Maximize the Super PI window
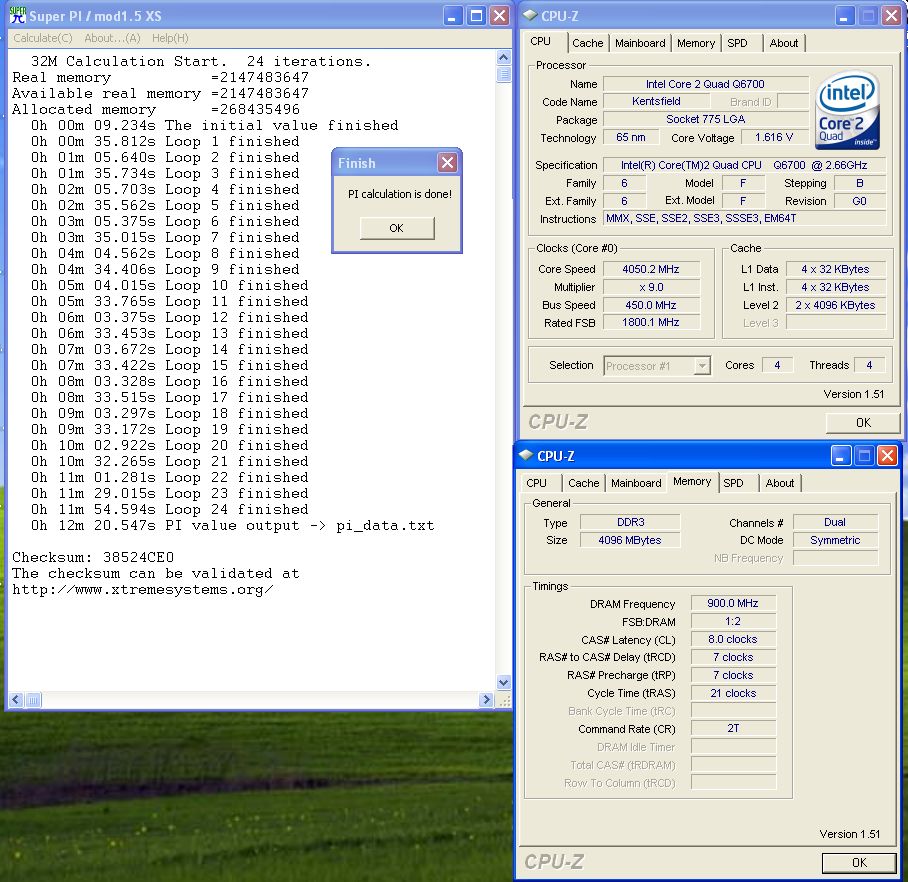This screenshot has height=882, width=908. [x=476, y=16]
